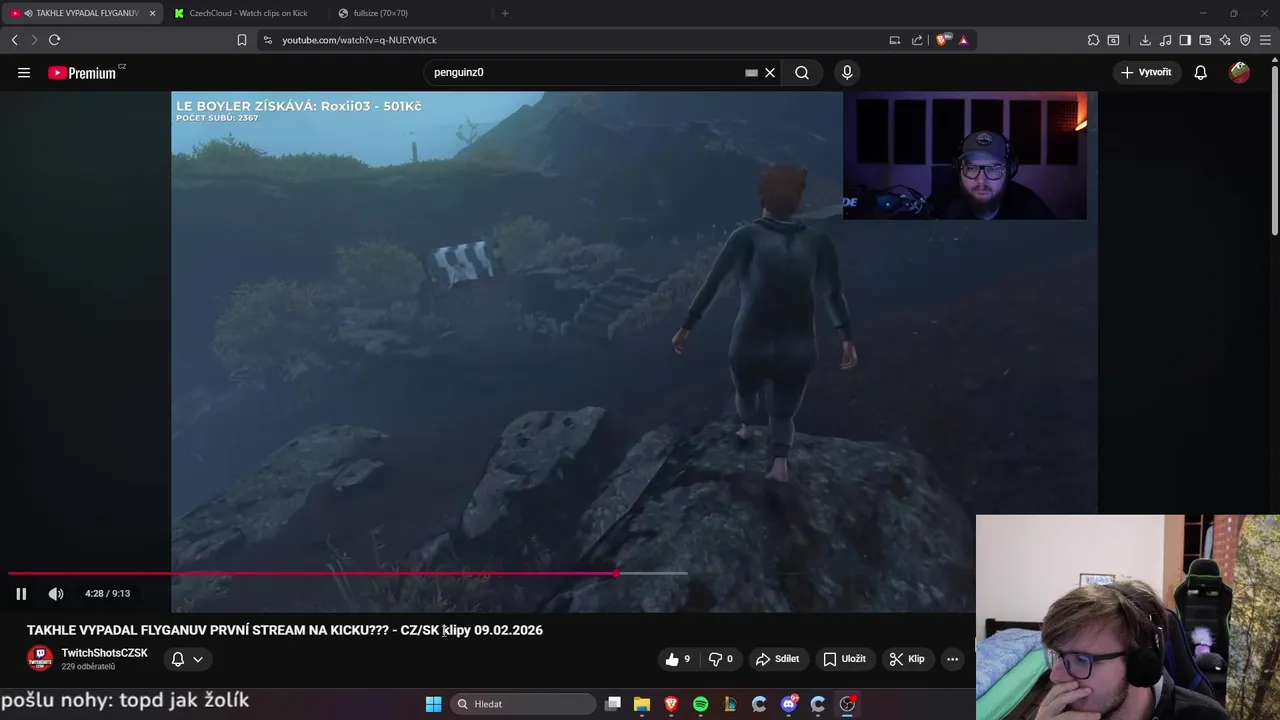Viewport: 1280px width, 720px height.
Task: Click the Hledat taskbar search box
Action: [524, 704]
